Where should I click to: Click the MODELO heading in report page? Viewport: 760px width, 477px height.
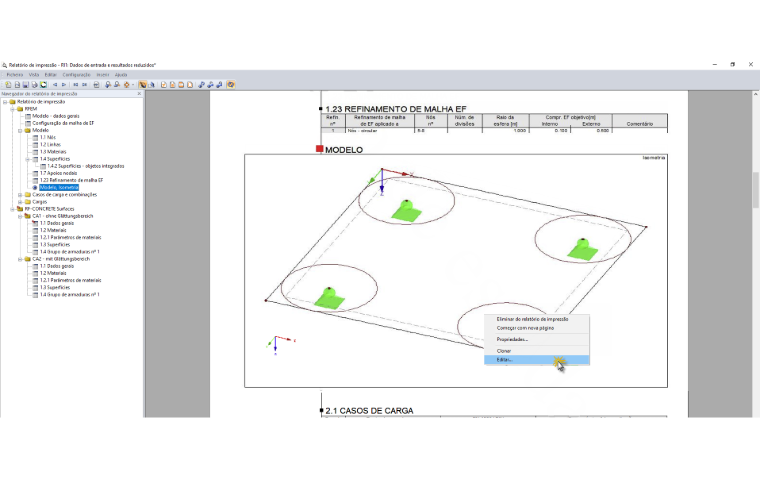(344, 150)
